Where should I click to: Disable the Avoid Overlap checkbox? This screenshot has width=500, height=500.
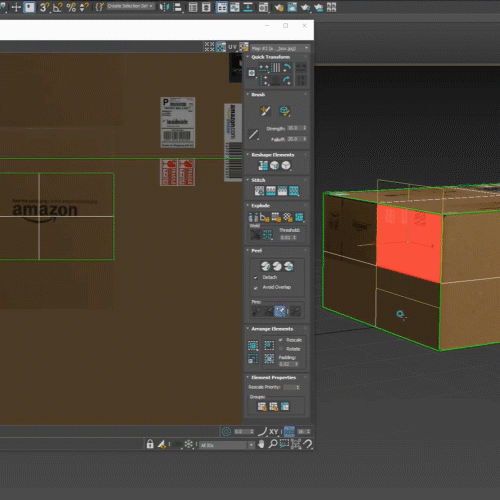256,288
